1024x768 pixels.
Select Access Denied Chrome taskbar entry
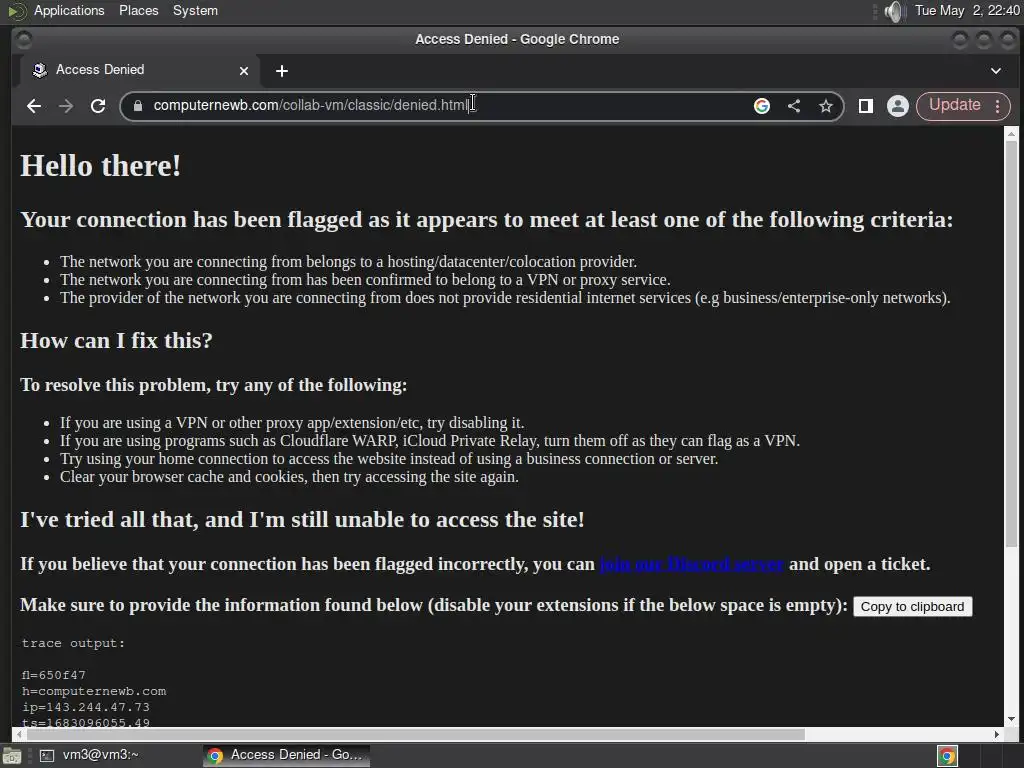[x=286, y=755]
